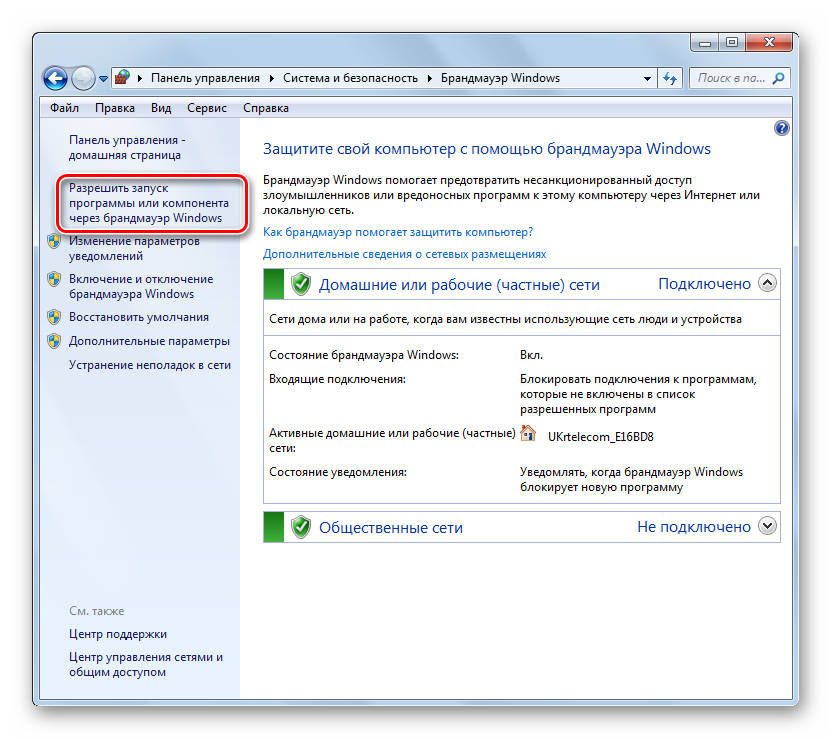Click the Control Panel icon in address bar
This screenshot has height=739, width=832.
[122, 77]
